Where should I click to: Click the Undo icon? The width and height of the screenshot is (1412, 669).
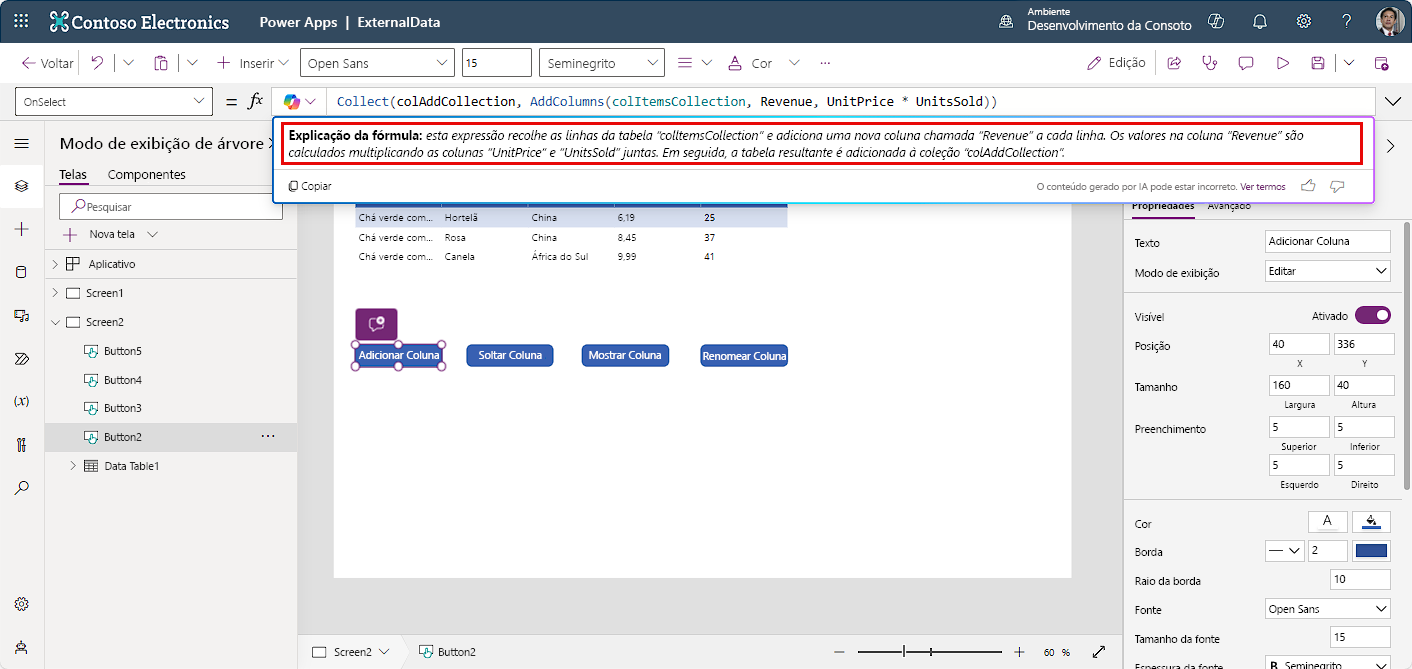coord(97,63)
